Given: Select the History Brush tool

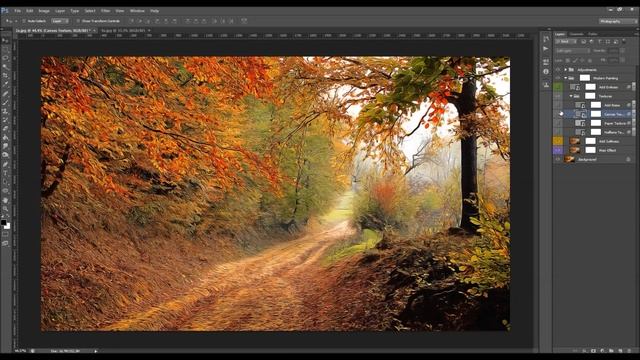Looking at the screenshot, I should pyautogui.click(x=5, y=120).
